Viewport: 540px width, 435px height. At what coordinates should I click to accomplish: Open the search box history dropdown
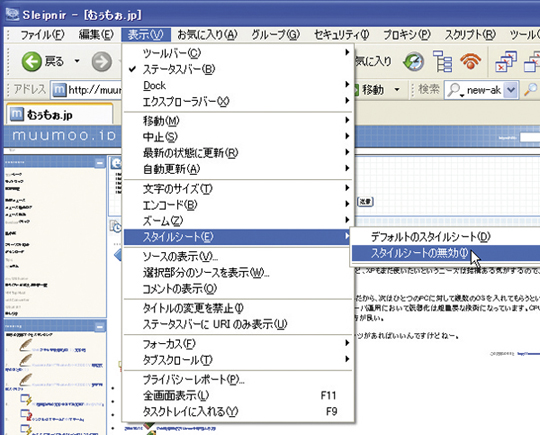pyautogui.click(x=511, y=90)
